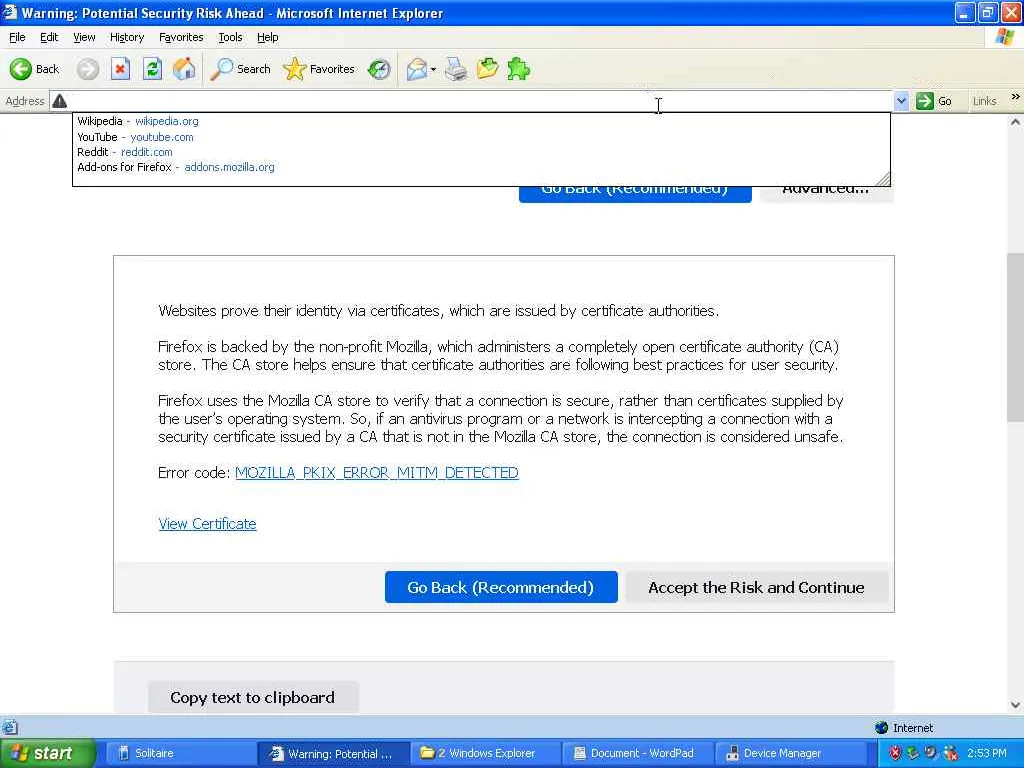Click the IE icon in the title bar
This screenshot has width=1024, height=768.
(9, 12)
